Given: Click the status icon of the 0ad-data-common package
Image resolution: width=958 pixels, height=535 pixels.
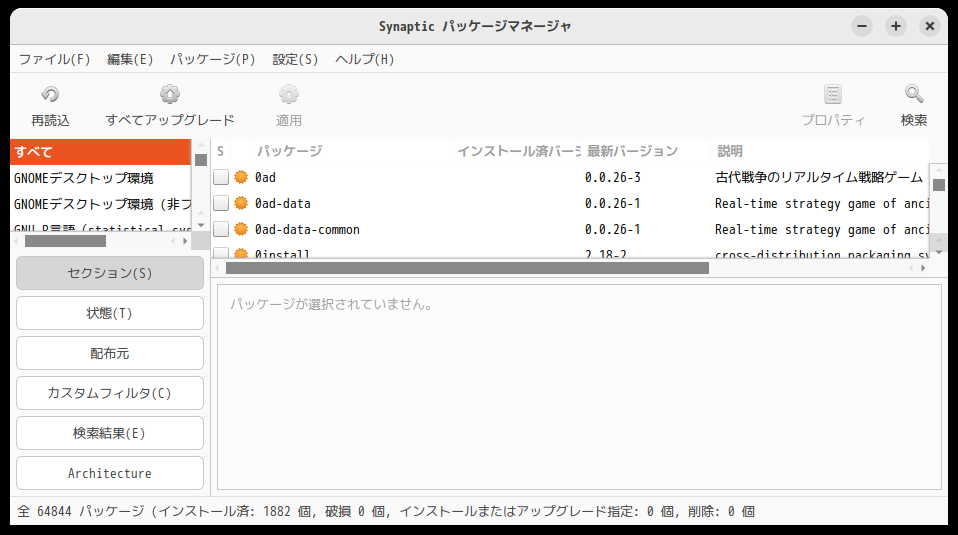Looking at the screenshot, I should (x=241, y=230).
